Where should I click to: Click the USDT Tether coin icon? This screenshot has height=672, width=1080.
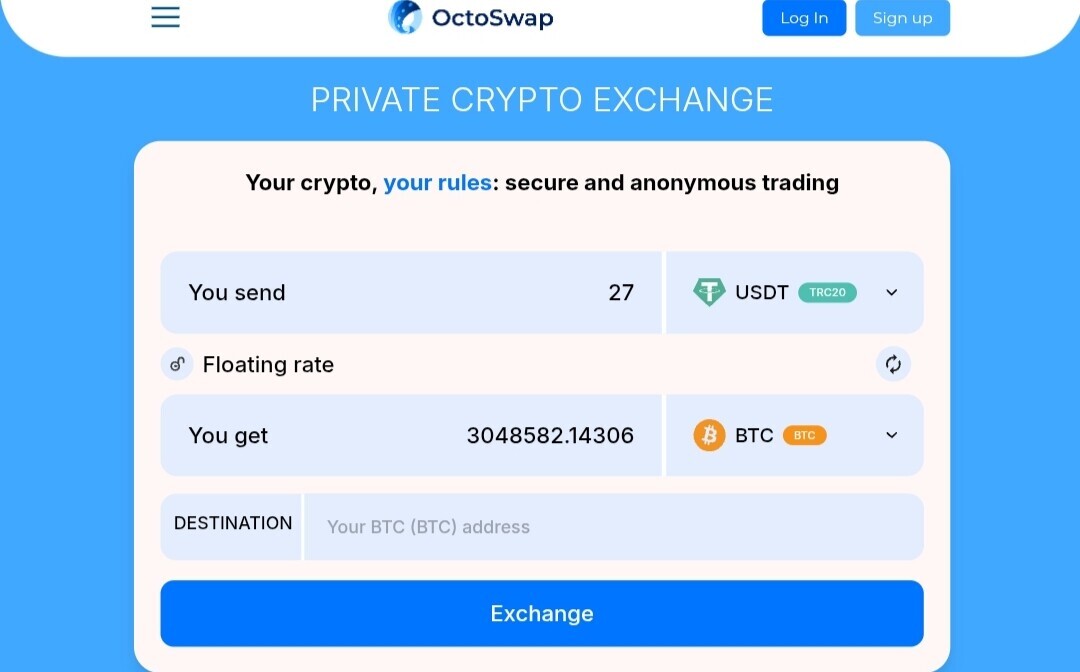[709, 292]
